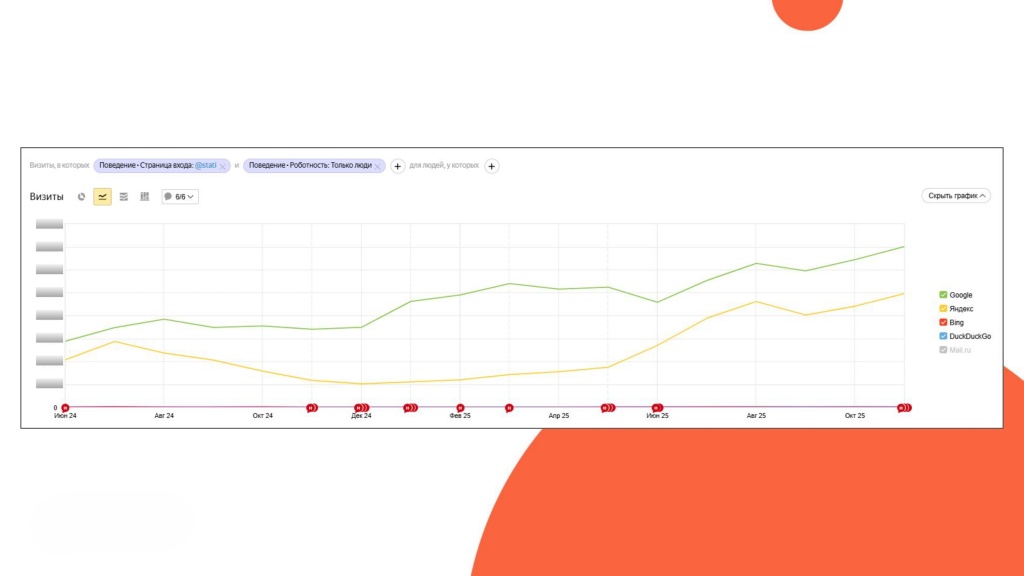Open annotation marker between Окт 24 and Дек 24
The image size is (1024, 576).
312,408
